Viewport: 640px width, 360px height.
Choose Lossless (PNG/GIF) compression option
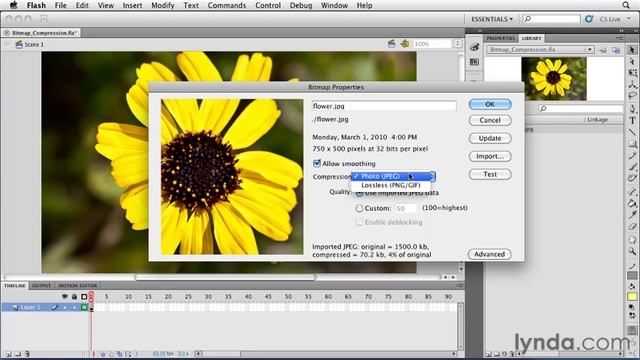tap(391, 185)
